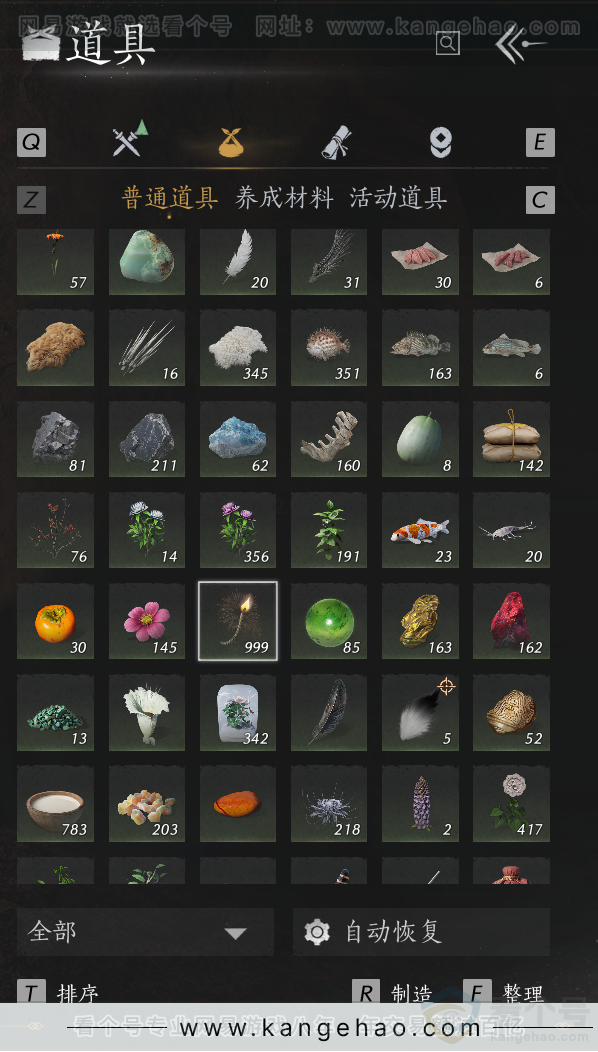598x1052 pixels.
Task: Click the dropdown arrow beside 全部
Action: [x=235, y=933]
